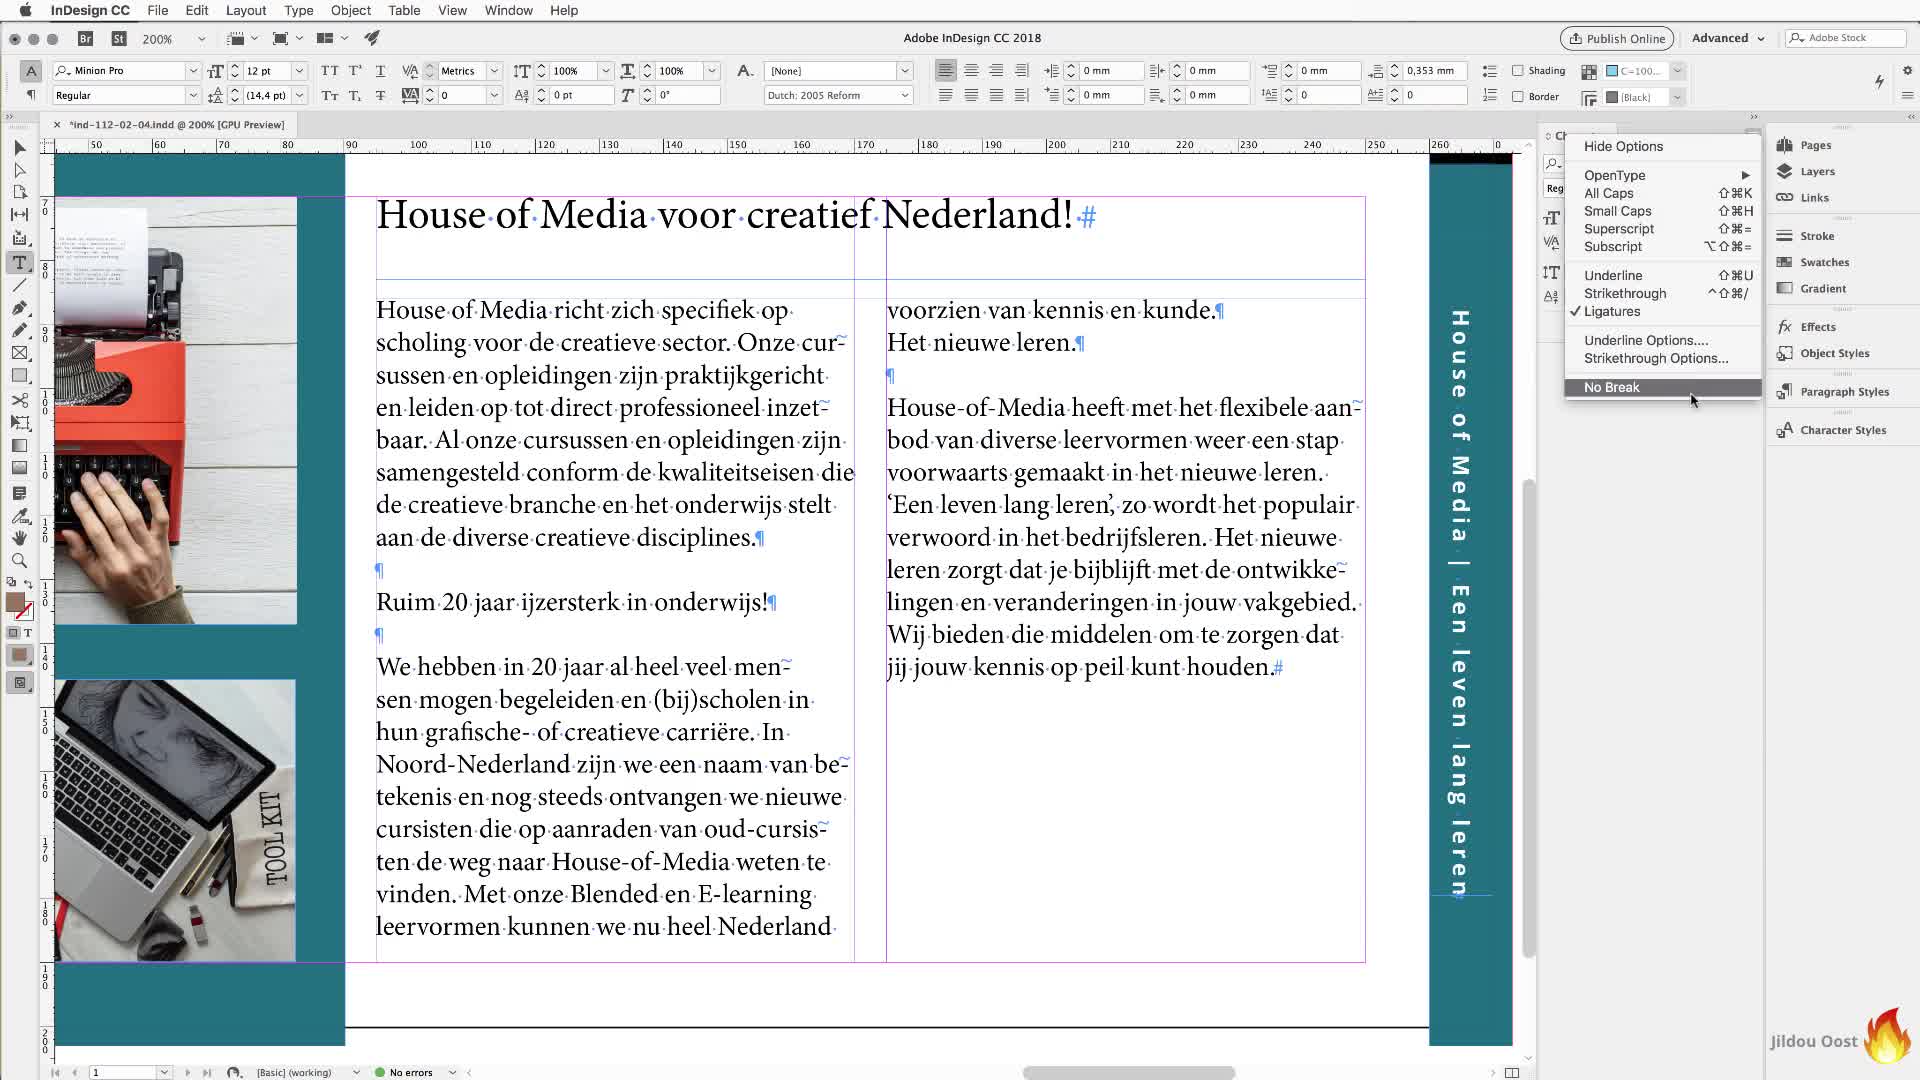The image size is (1920, 1080).
Task: Enable the Shading checkbox
Action: click(x=1518, y=71)
